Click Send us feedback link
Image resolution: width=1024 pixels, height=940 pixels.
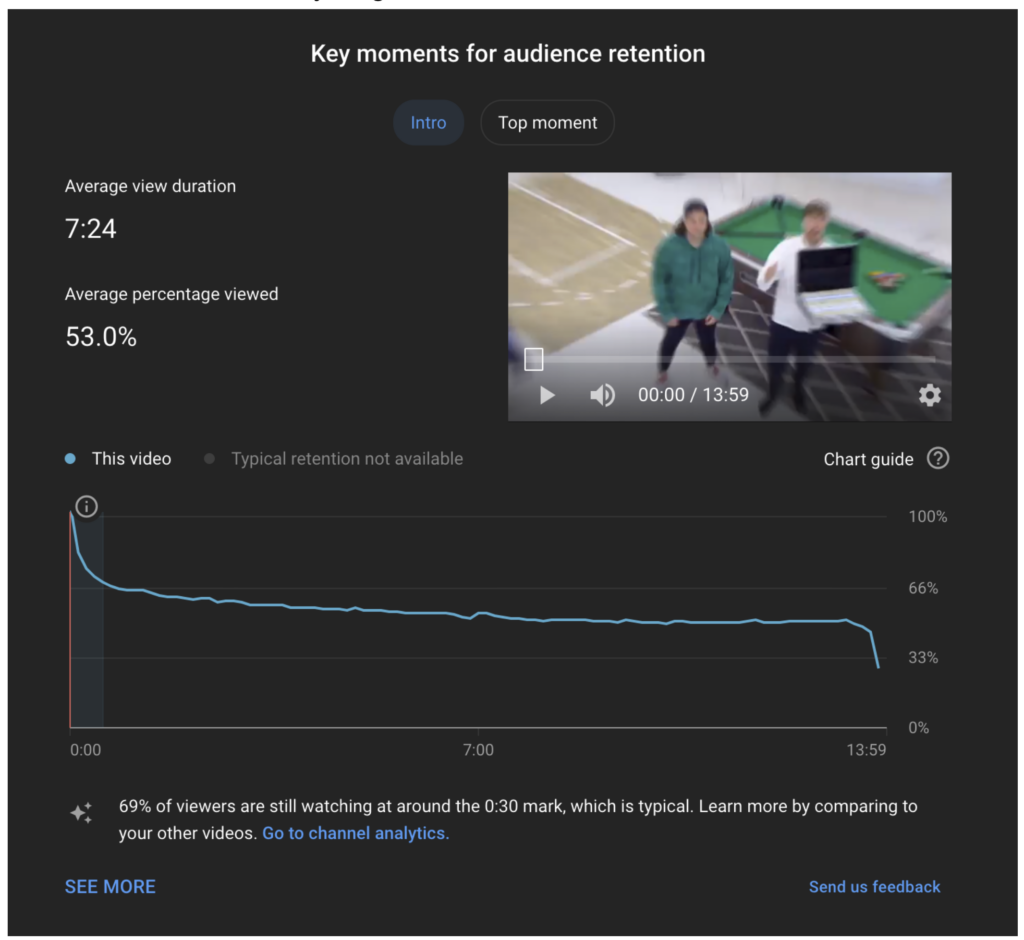pos(874,886)
